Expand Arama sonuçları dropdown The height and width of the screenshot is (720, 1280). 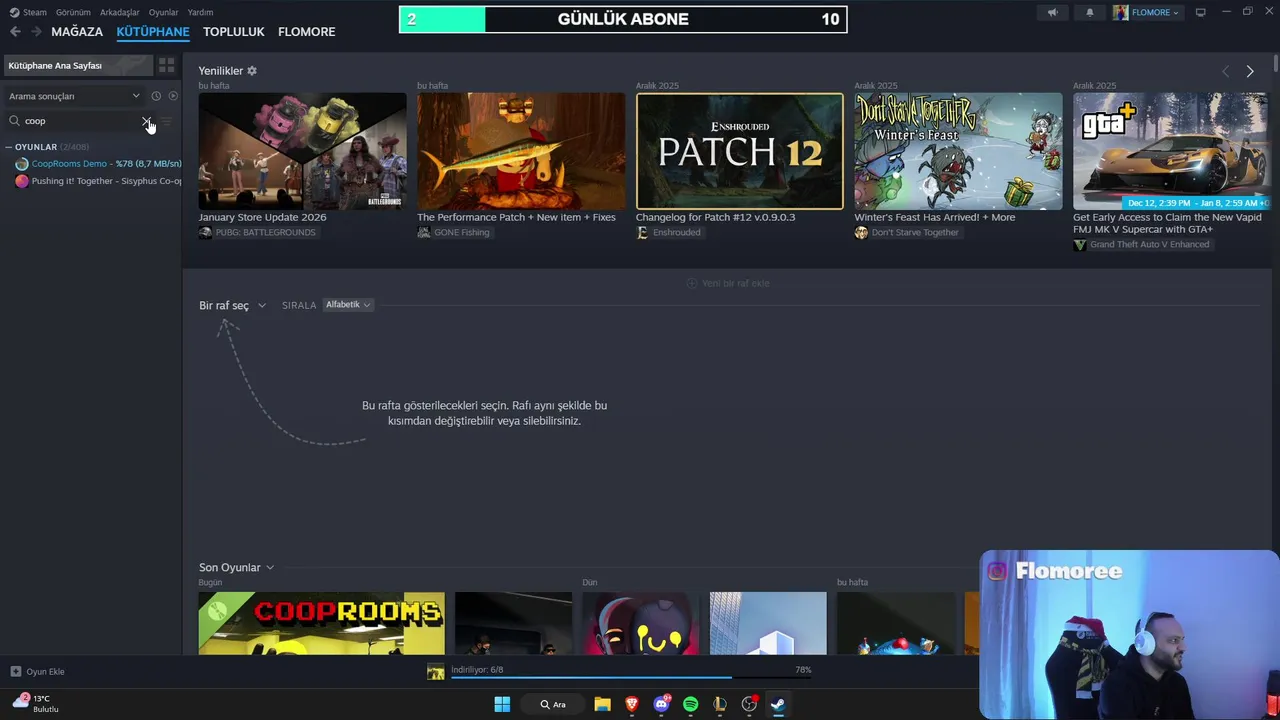[136, 96]
